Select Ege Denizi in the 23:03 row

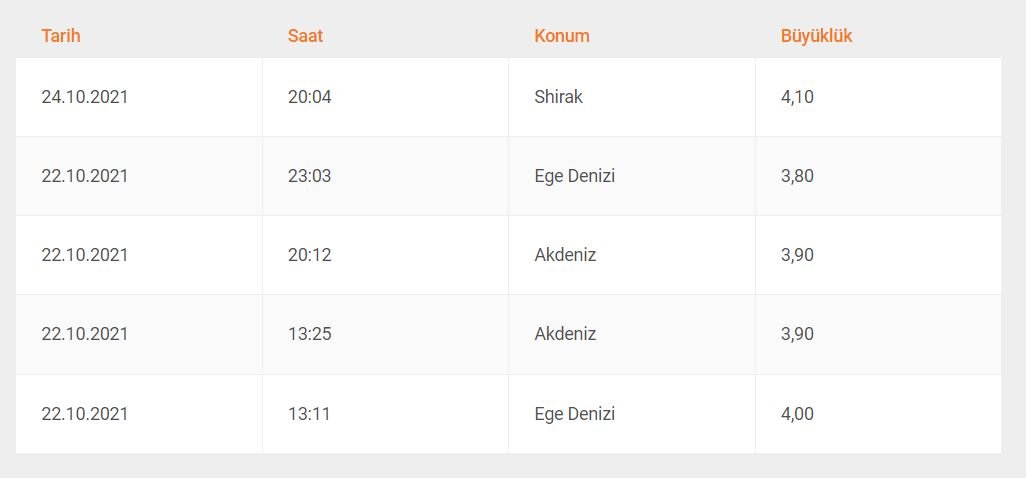(x=575, y=176)
